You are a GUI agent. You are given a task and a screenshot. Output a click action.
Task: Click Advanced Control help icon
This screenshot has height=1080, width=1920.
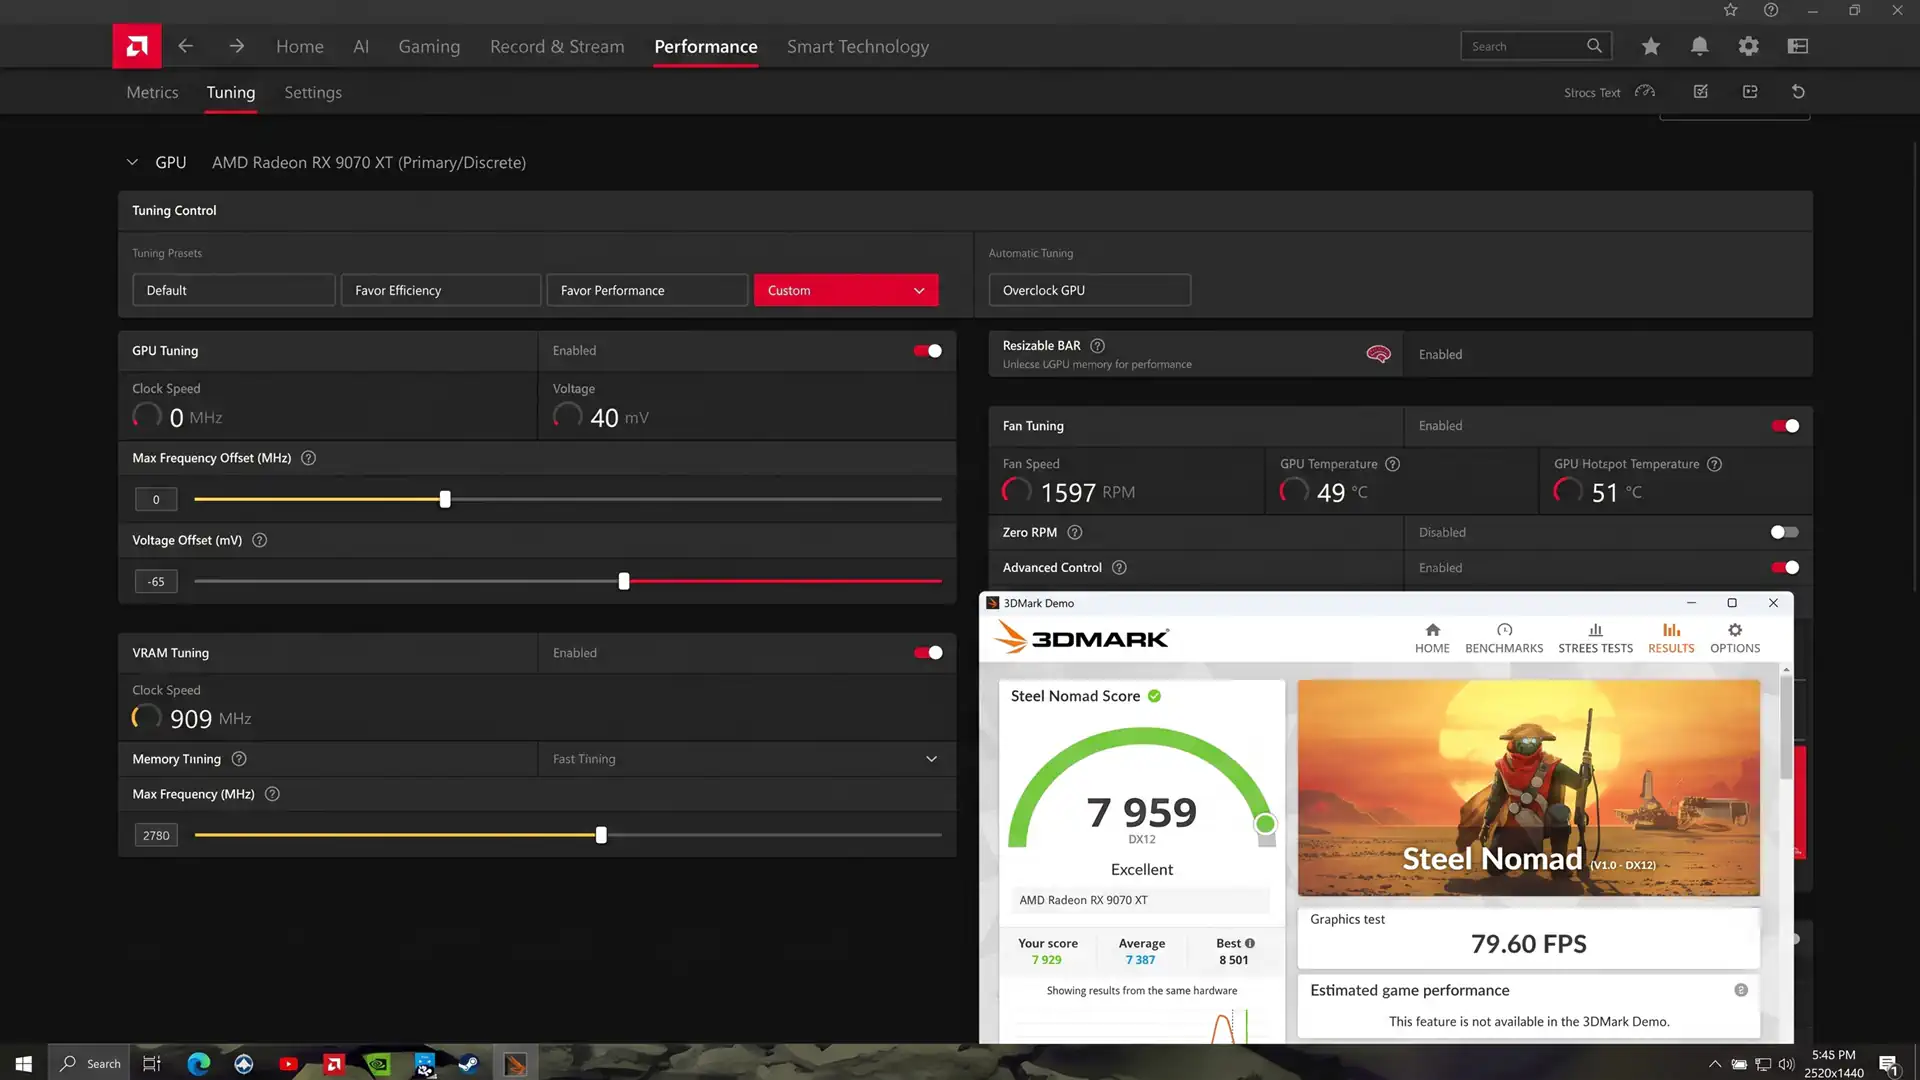click(x=1120, y=568)
